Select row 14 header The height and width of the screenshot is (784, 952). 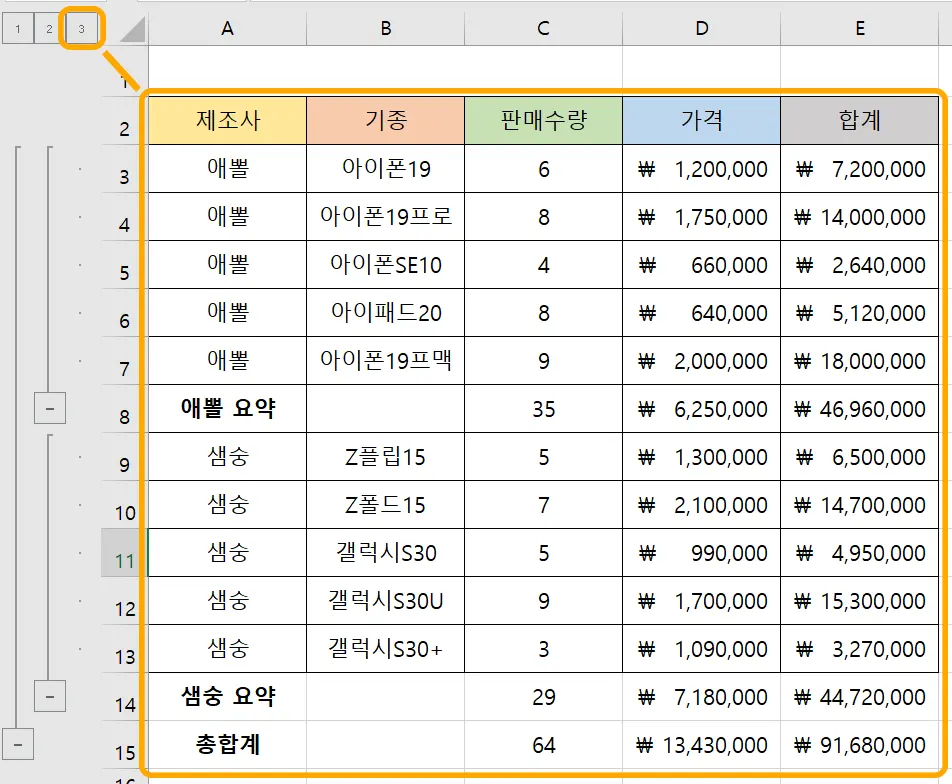tap(124, 697)
